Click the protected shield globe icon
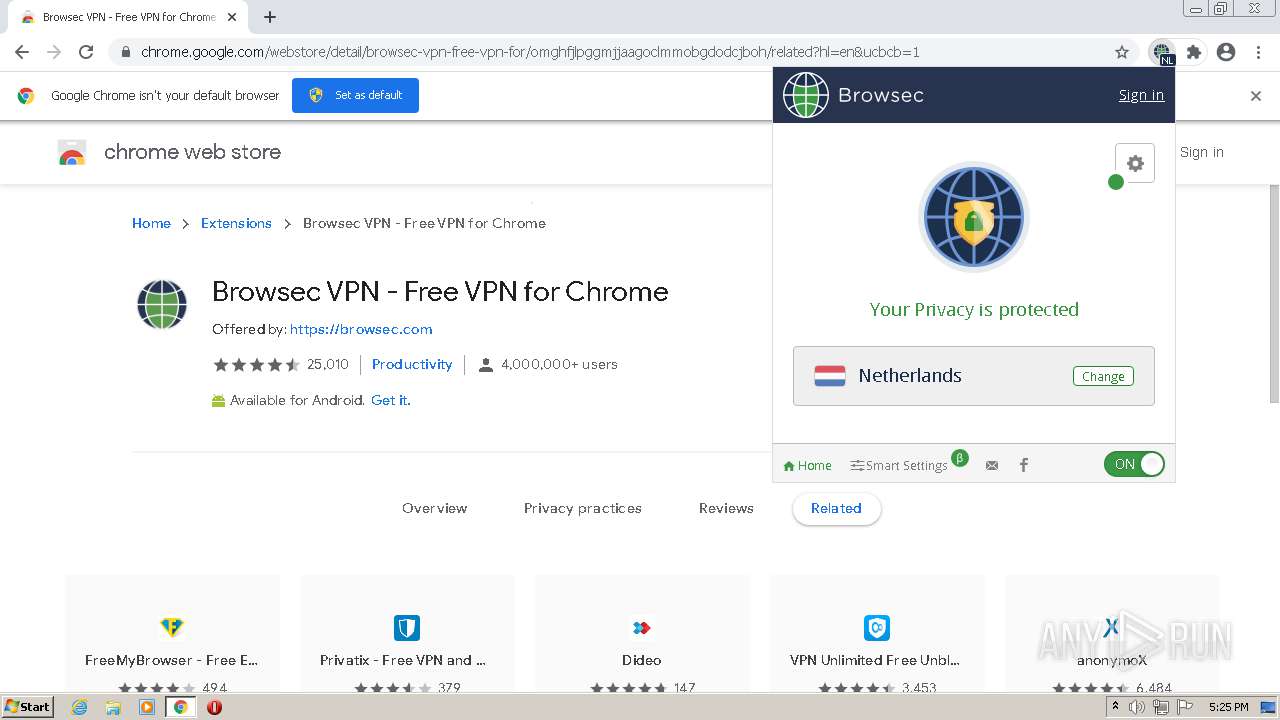The height and width of the screenshot is (720, 1280). point(973,217)
